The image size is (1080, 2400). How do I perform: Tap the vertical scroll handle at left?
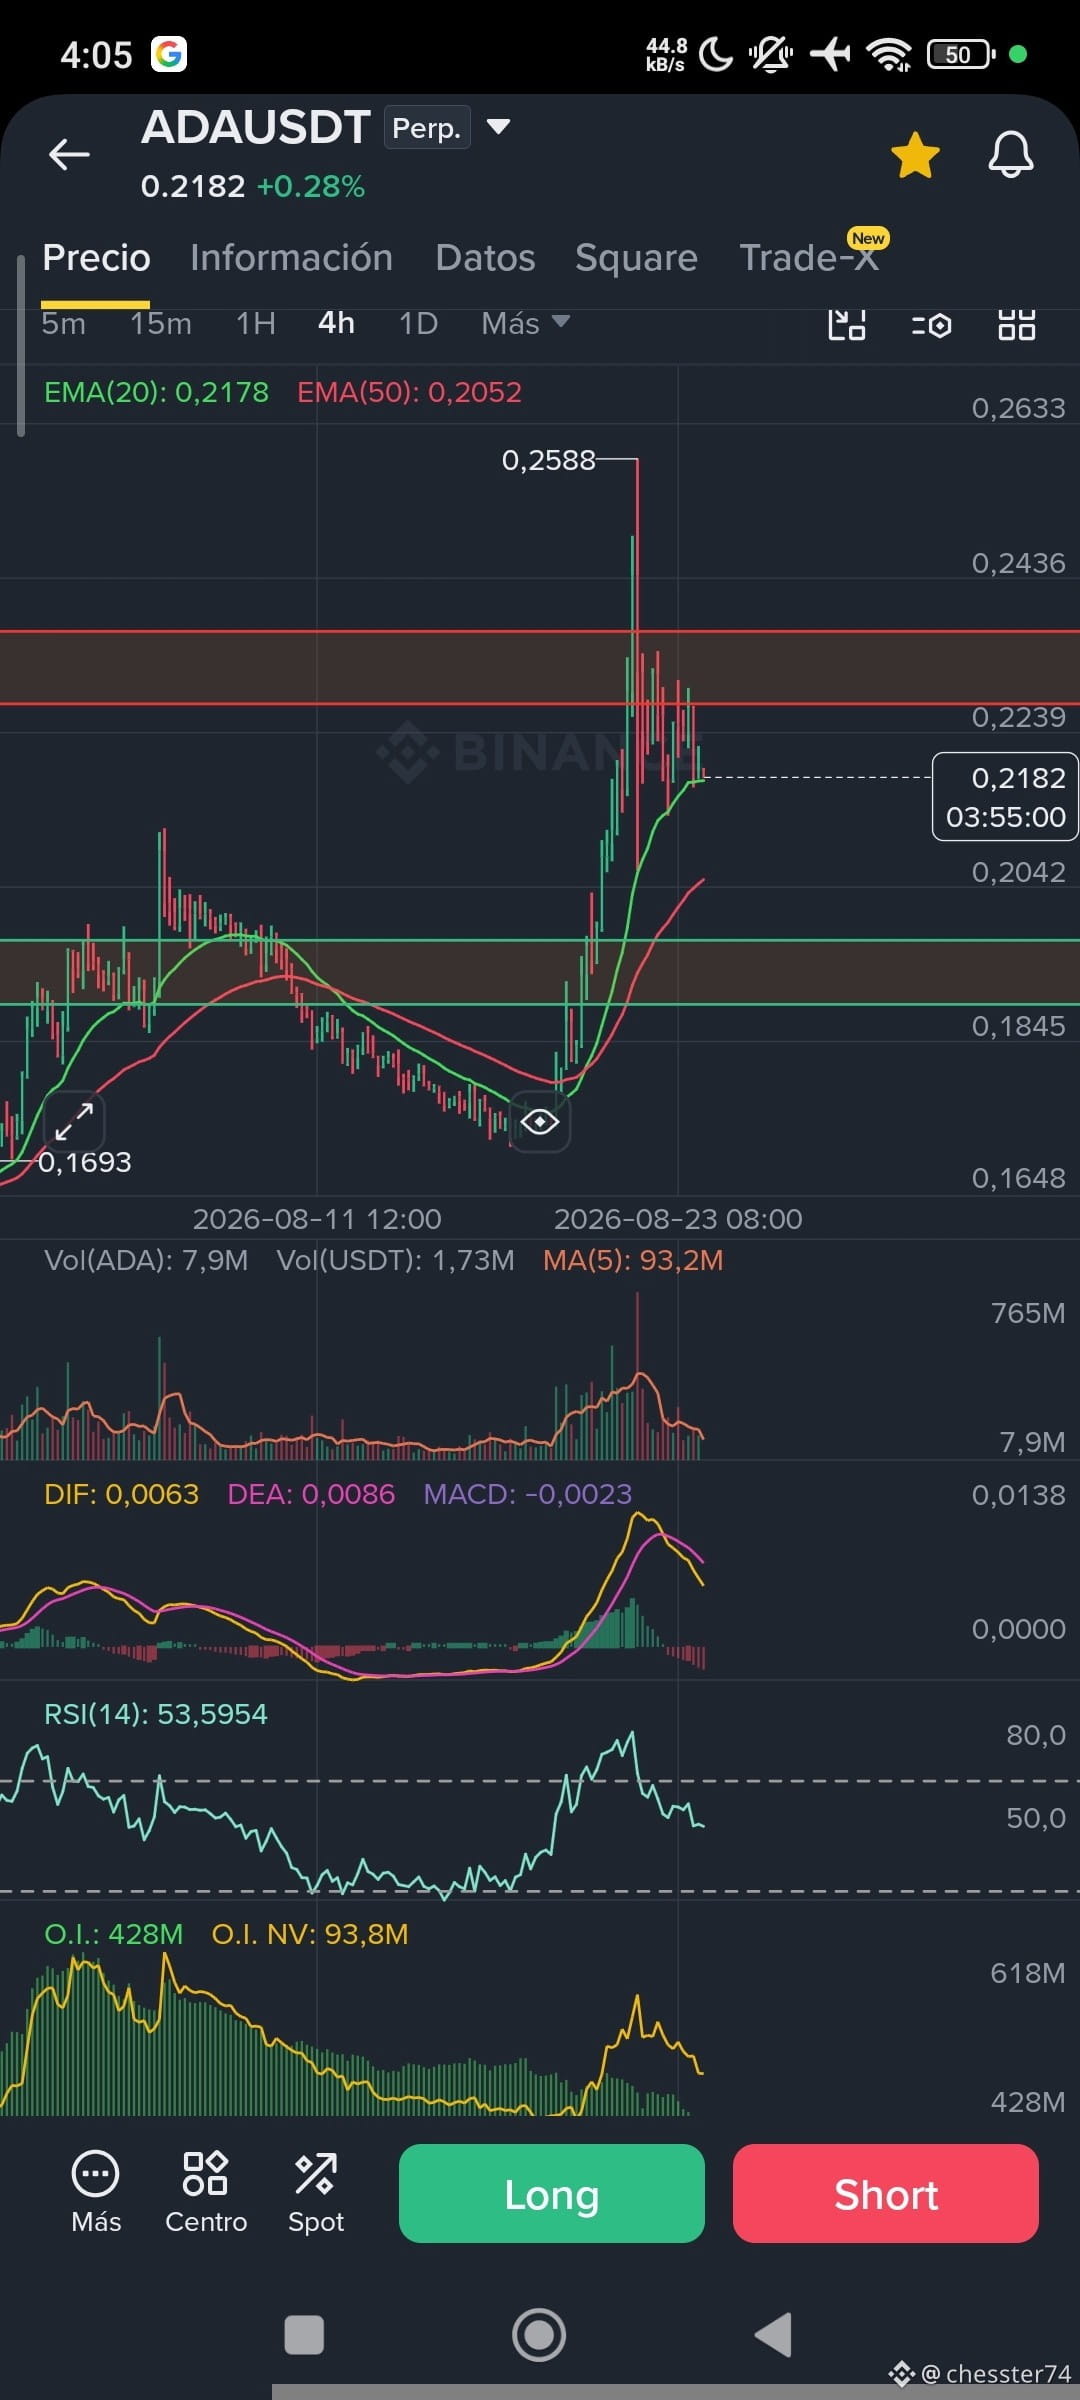pyautogui.click(x=20, y=346)
